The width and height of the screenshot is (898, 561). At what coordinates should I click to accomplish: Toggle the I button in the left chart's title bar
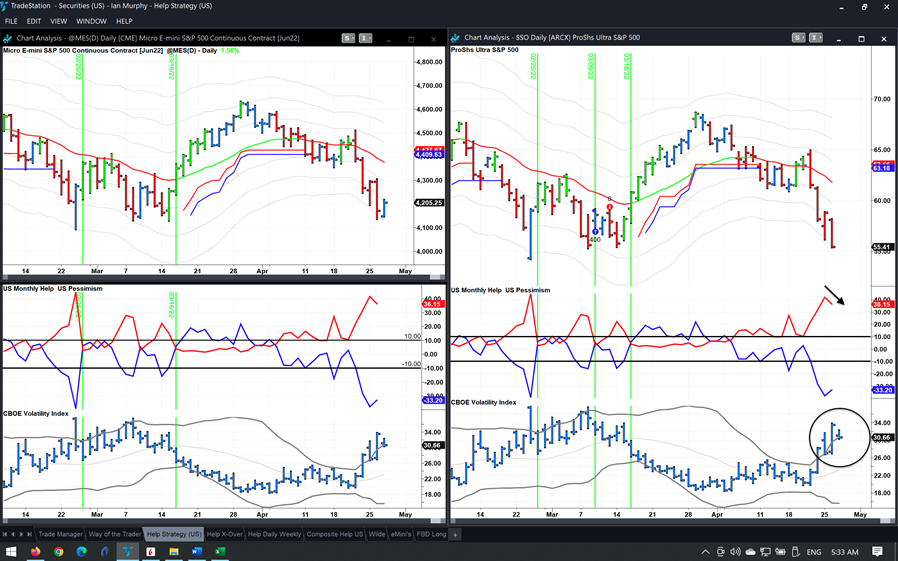pos(365,38)
